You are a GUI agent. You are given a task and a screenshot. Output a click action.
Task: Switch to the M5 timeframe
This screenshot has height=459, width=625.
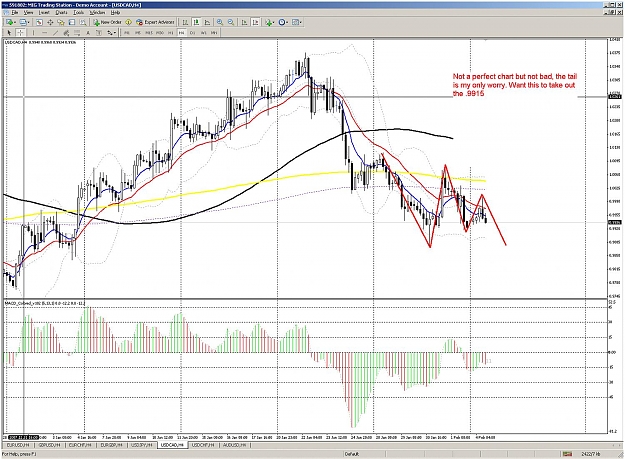point(138,33)
